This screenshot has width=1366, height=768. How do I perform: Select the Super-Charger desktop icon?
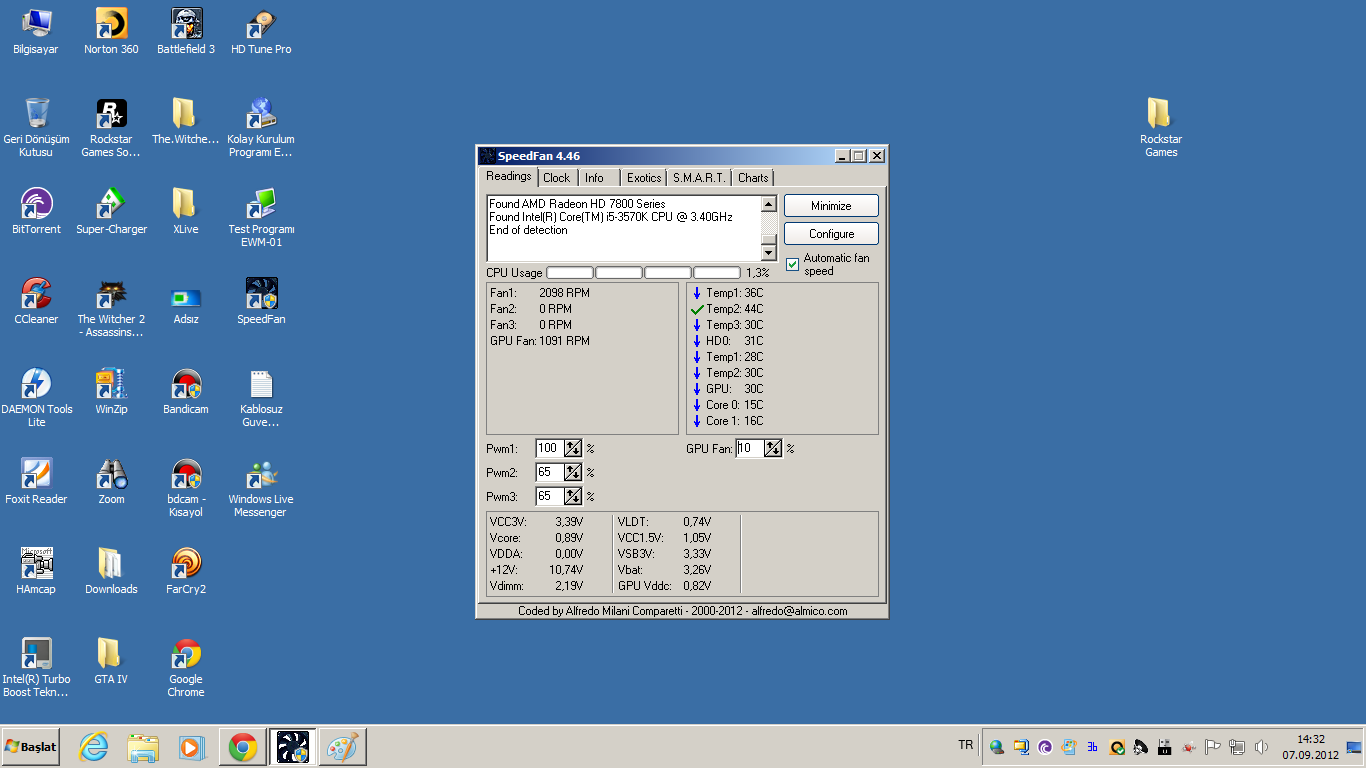pos(111,211)
